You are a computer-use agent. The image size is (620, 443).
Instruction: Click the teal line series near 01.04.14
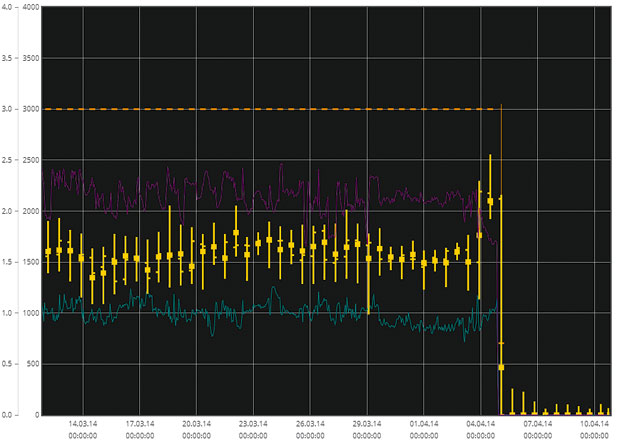tap(424, 327)
